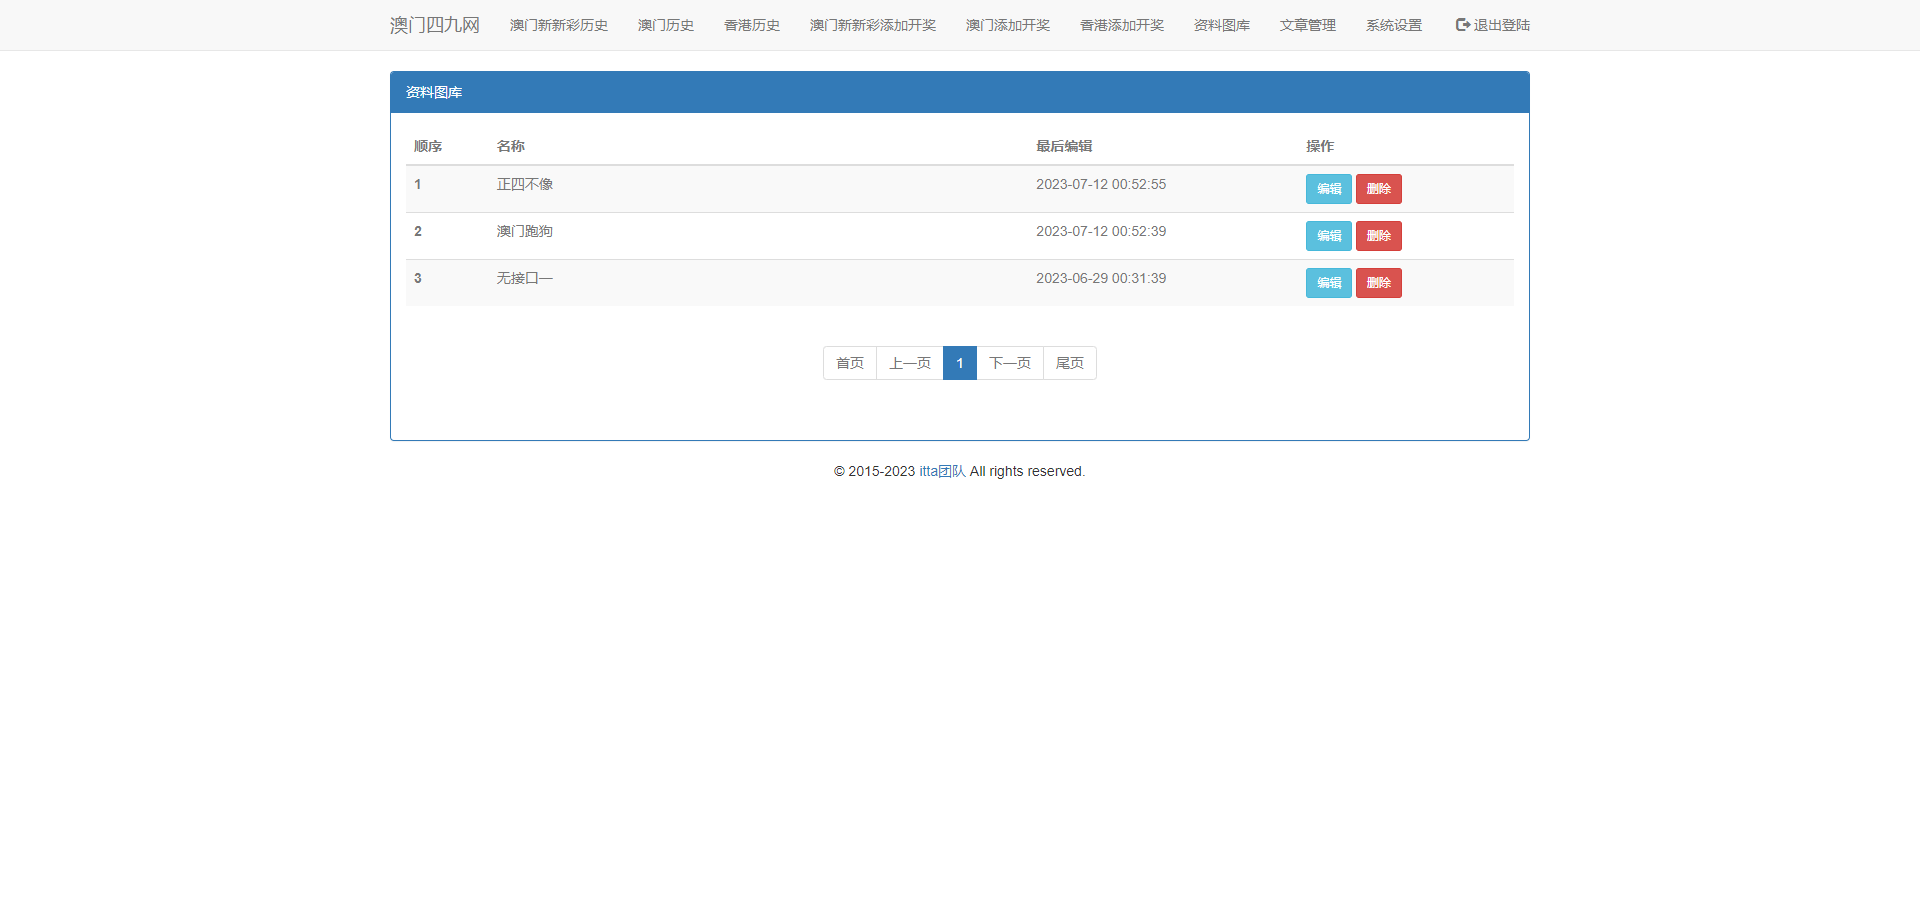Edit the 无接口一 entry
Viewport: 1920px width, 913px height.
[x=1328, y=283]
